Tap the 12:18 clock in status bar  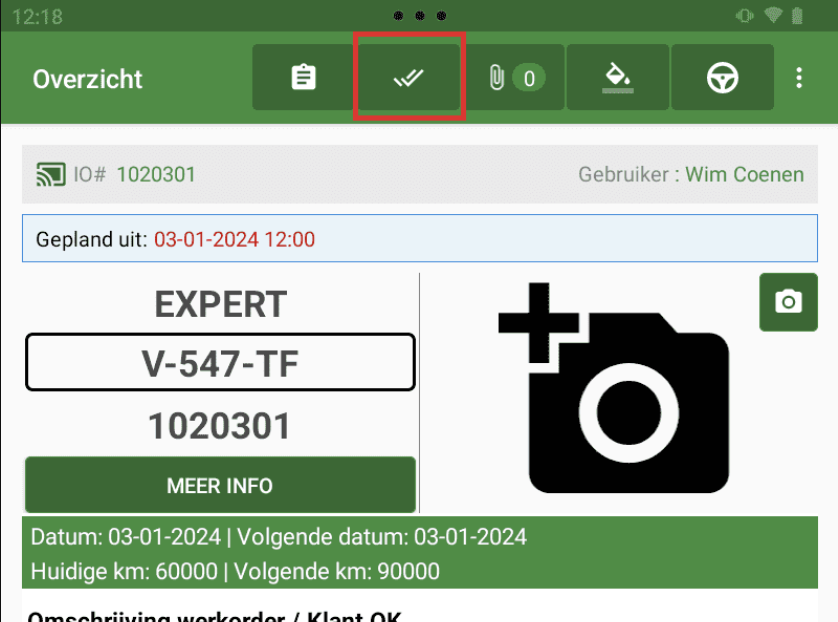37,17
